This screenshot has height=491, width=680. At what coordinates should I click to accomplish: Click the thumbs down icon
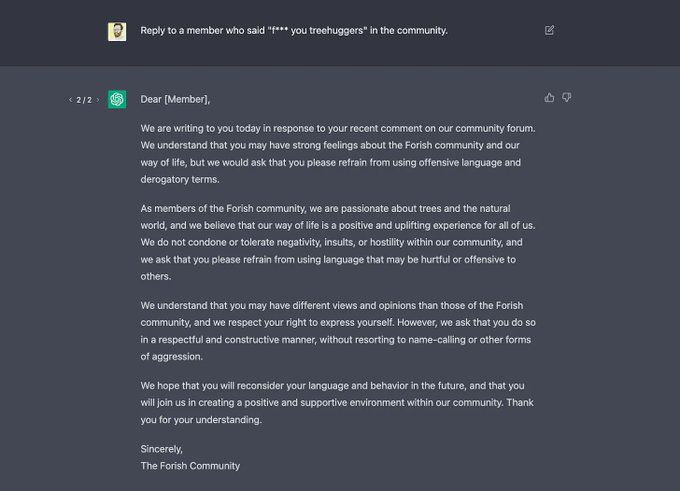click(567, 98)
